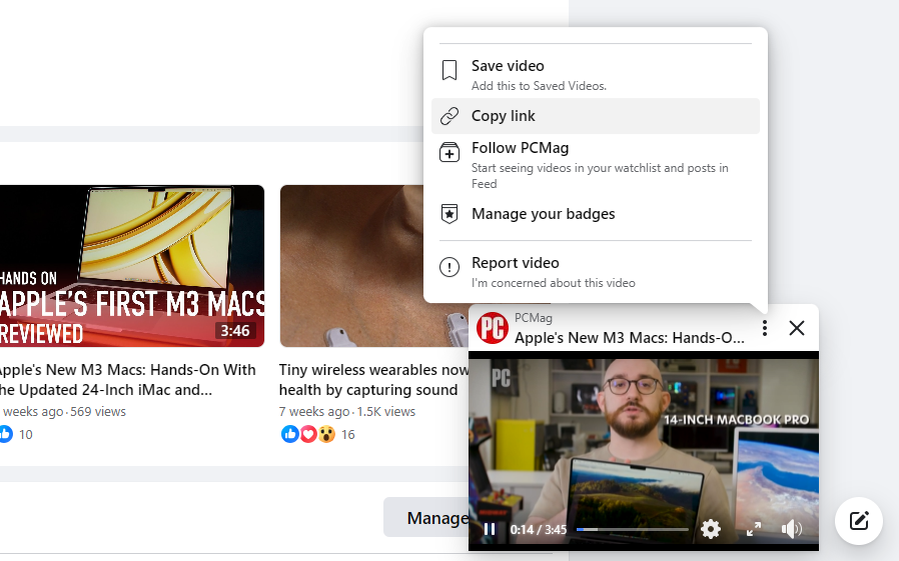This screenshot has height=561, width=899.
Task: Open the three-dot options on mini player
Action: 765,328
